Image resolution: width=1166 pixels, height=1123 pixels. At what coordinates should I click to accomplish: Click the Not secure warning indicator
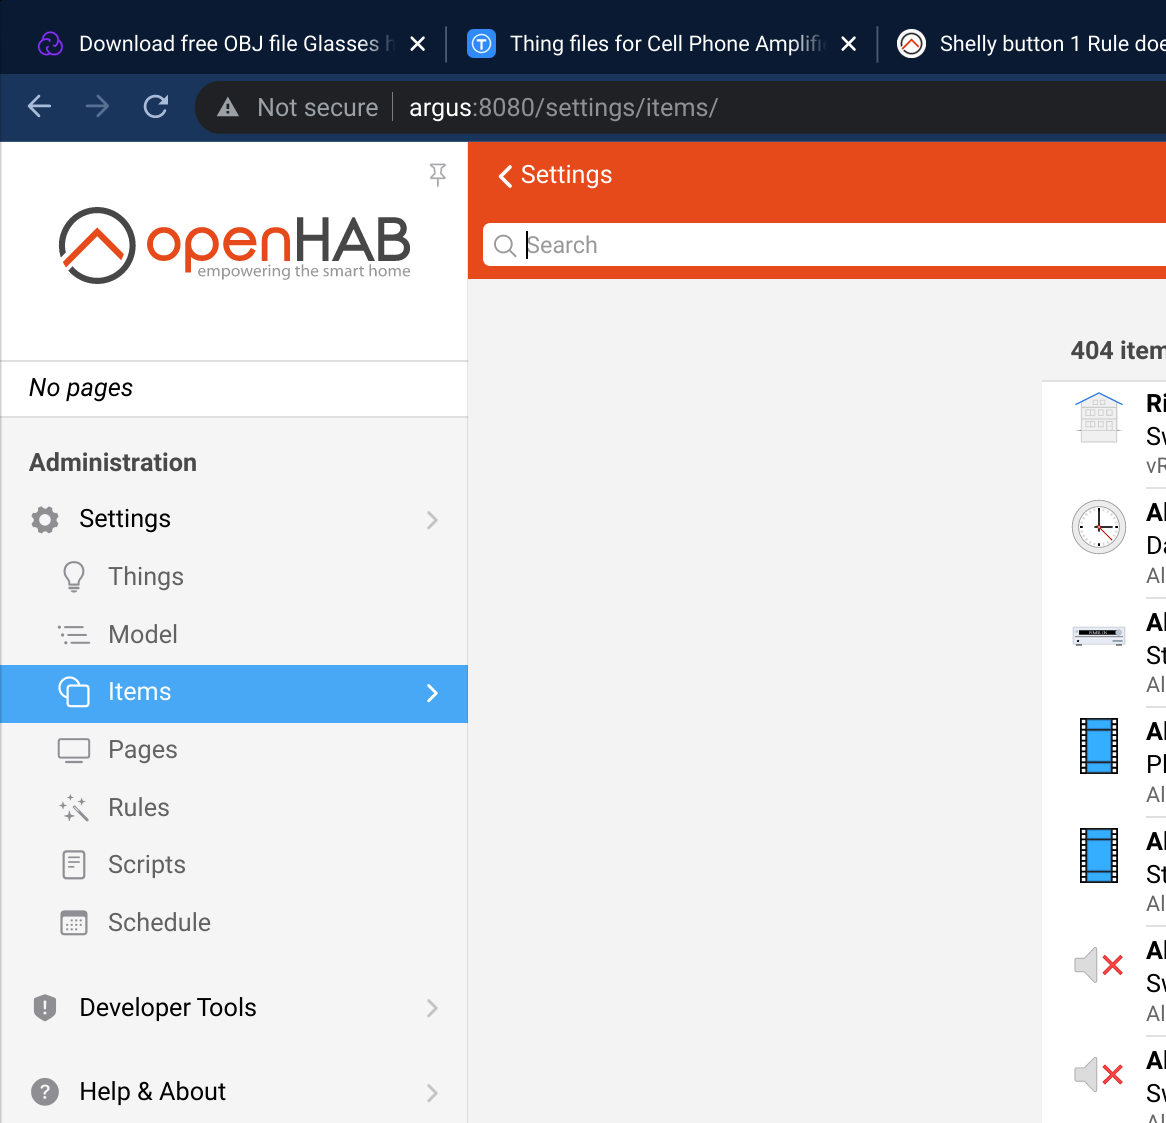coord(299,107)
